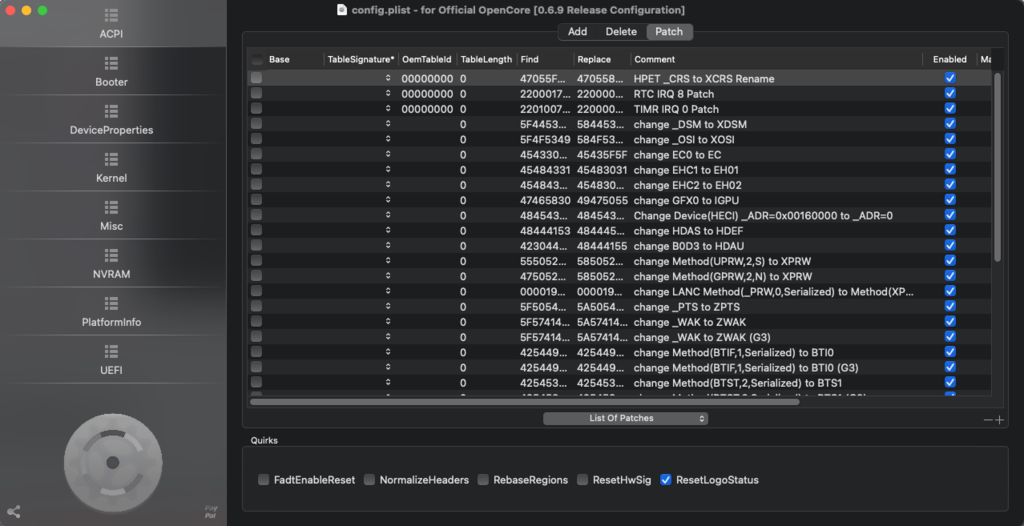1024x526 pixels.
Task: Toggle the NormalizeHeaders quirk checkbox
Action: click(369, 480)
